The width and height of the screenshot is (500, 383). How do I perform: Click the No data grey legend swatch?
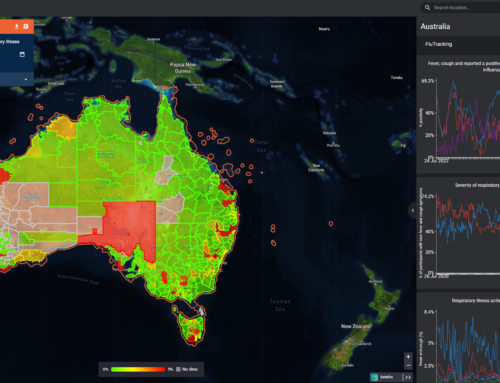pyautogui.click(x=178, y=369)
